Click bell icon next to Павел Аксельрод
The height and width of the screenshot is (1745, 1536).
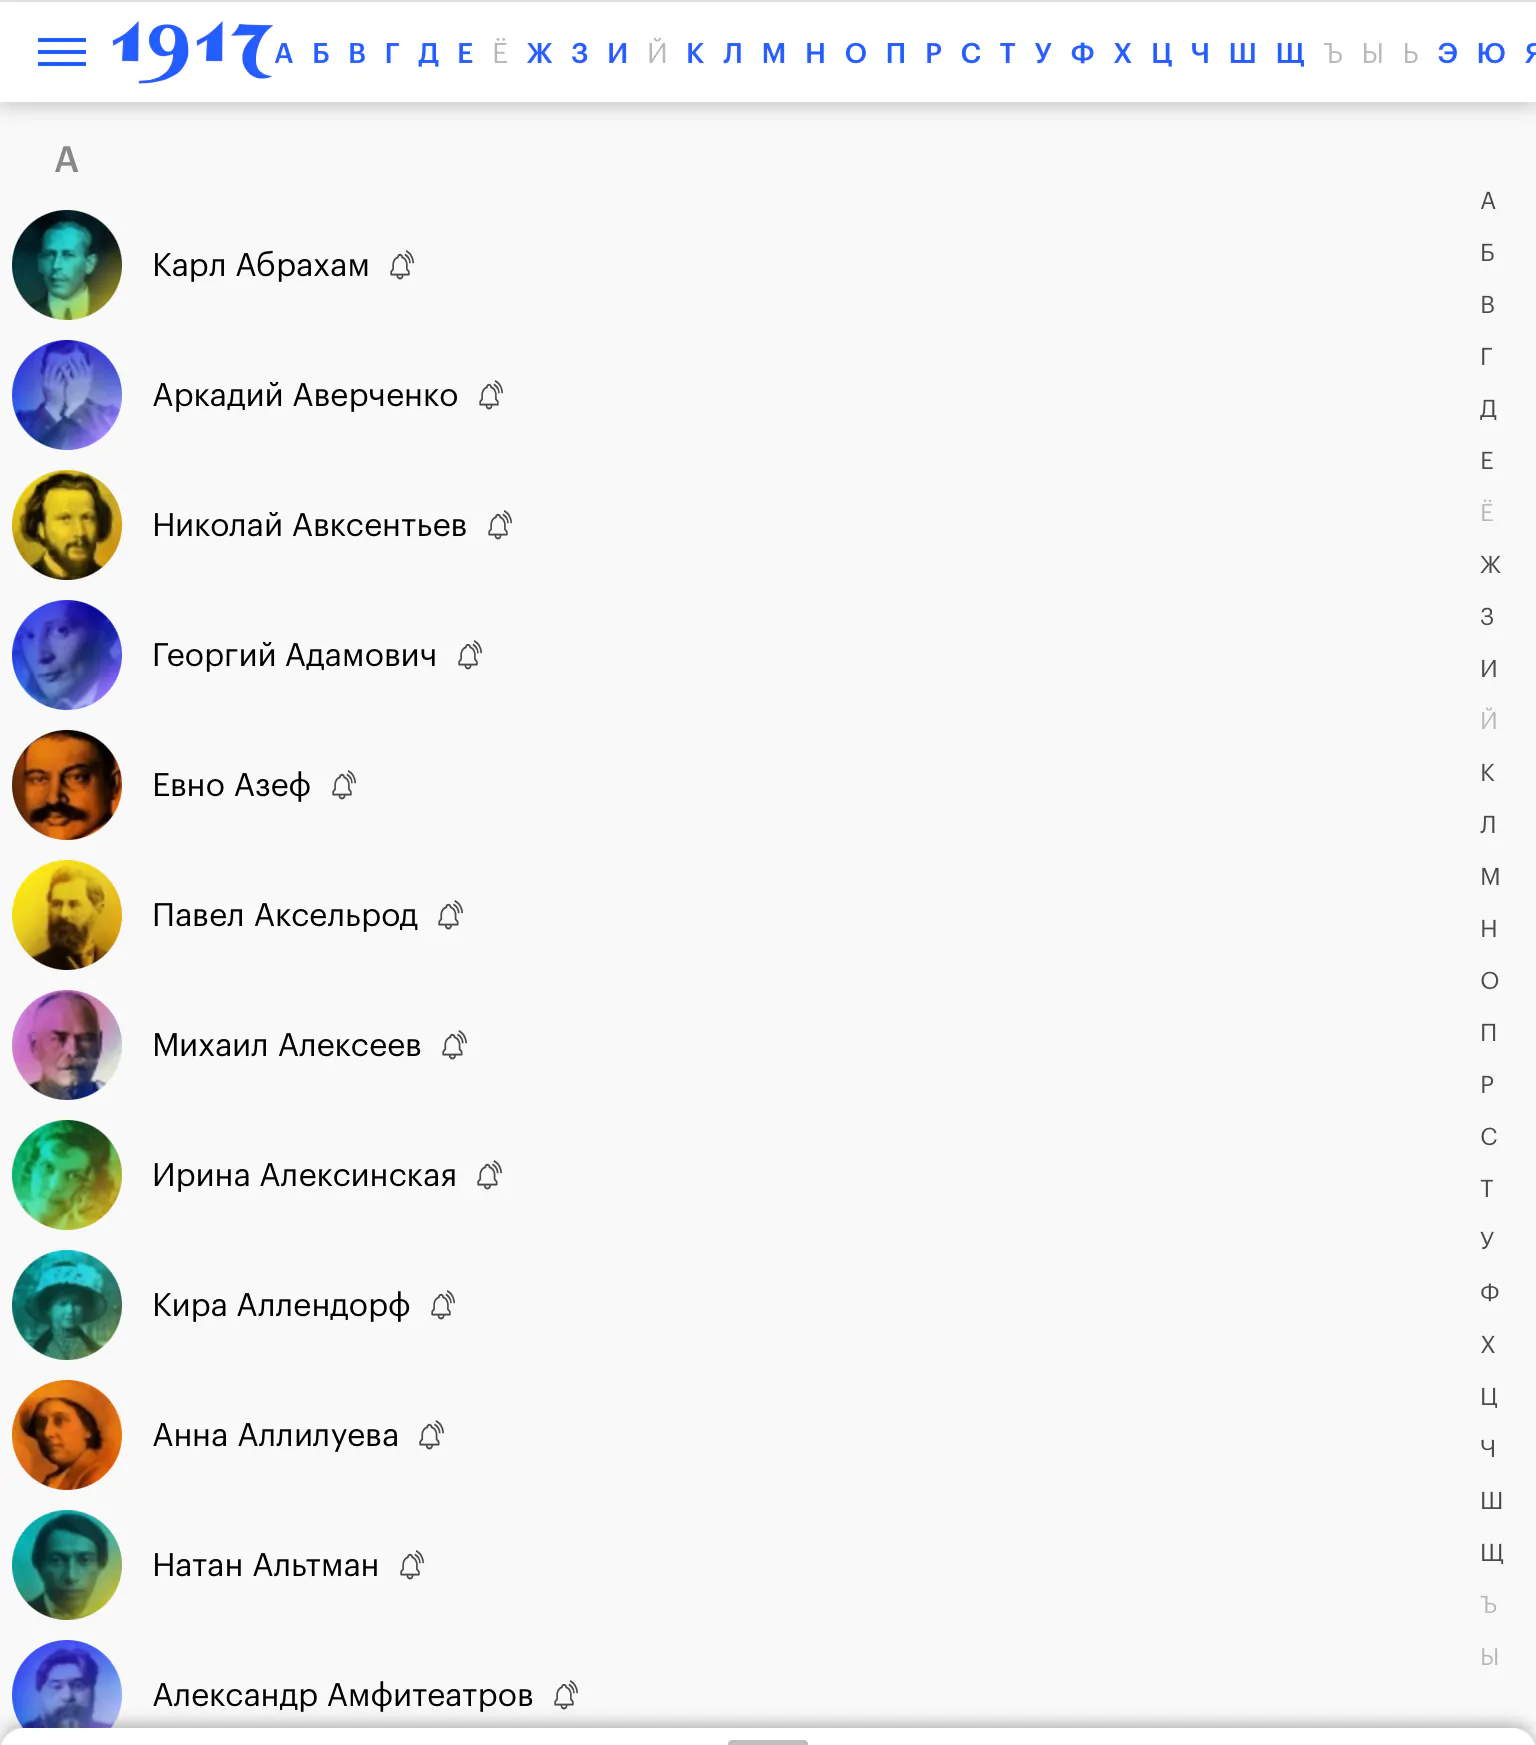coord(451,915)
